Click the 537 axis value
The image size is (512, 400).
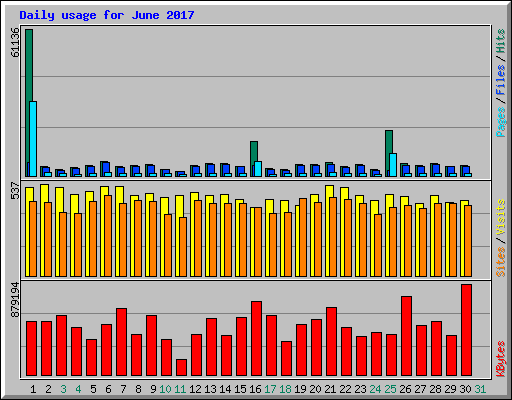(x=15, y=190)
